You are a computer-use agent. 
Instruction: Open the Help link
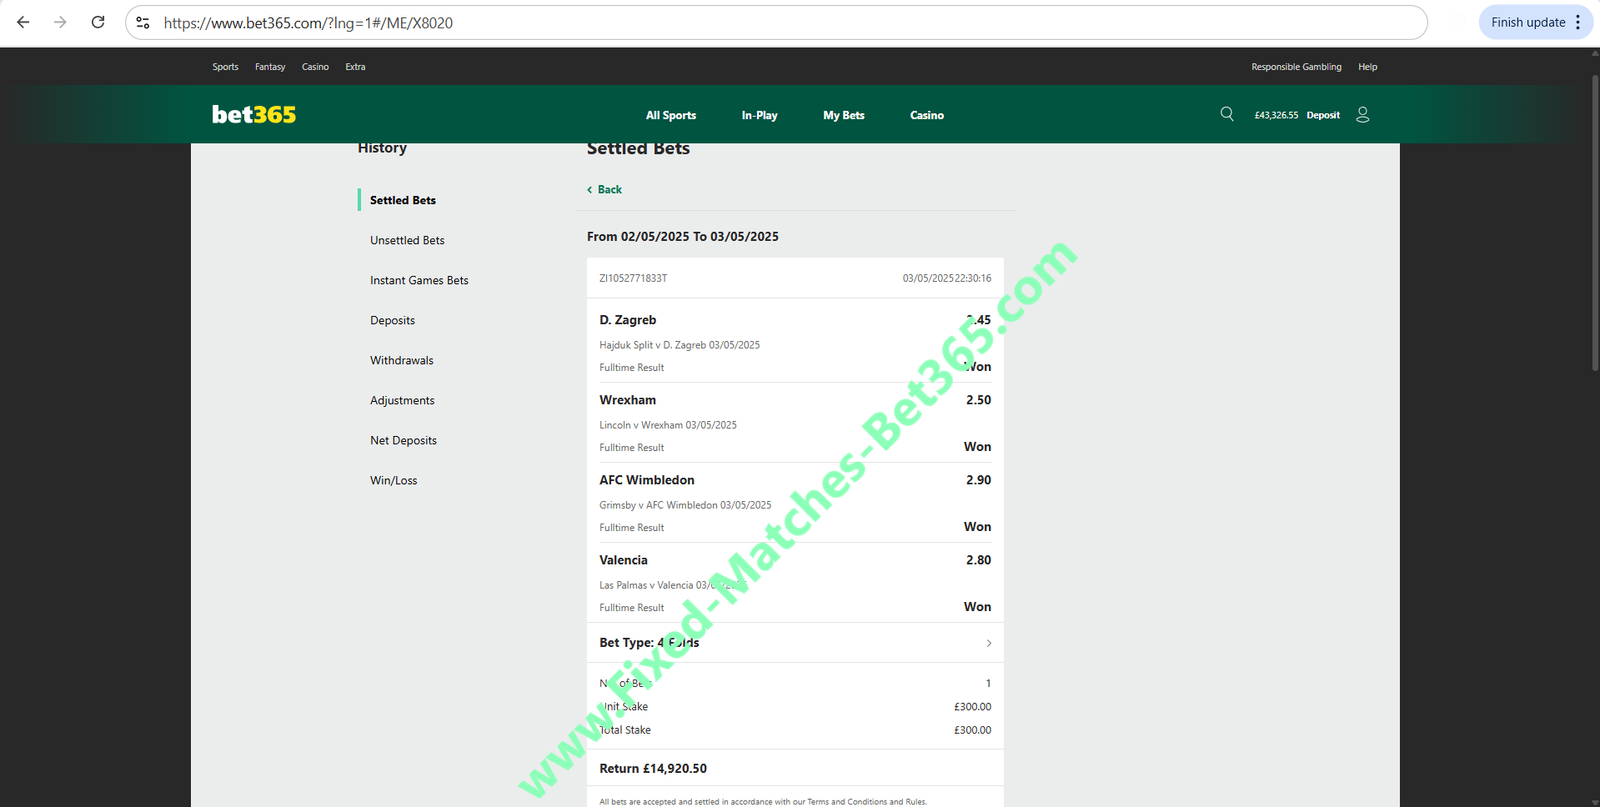coord(1367,67)
